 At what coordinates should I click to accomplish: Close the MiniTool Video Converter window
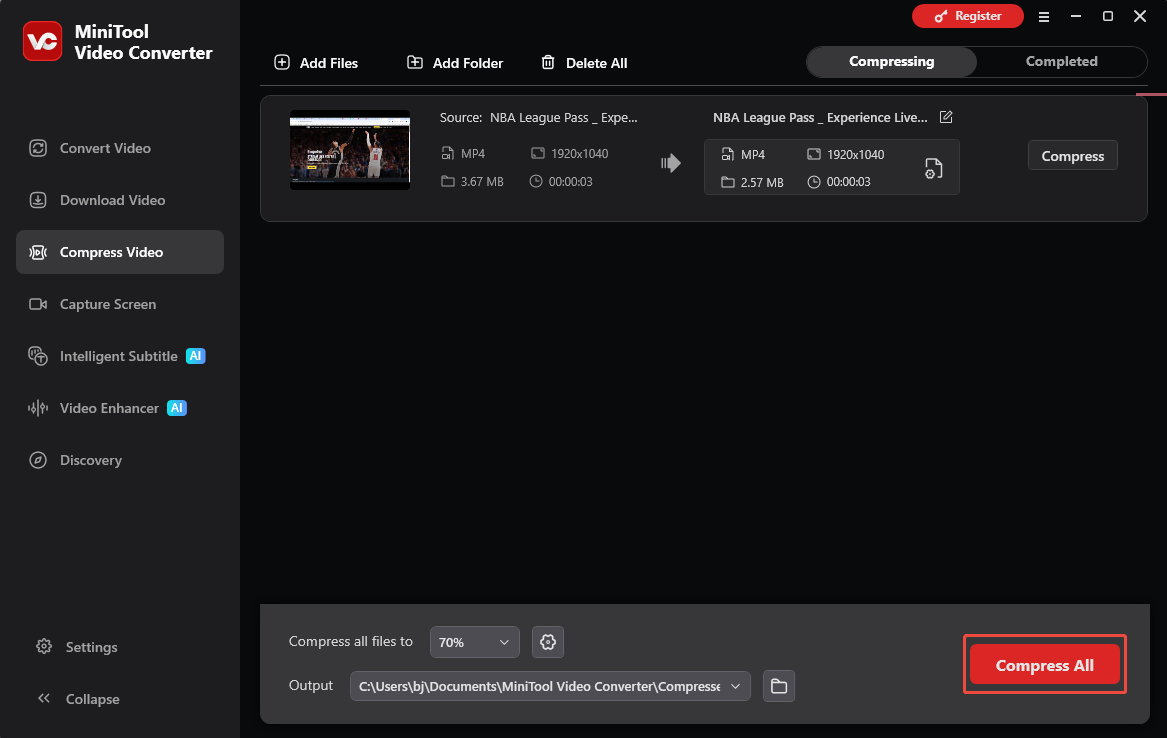coord(1139,16)
